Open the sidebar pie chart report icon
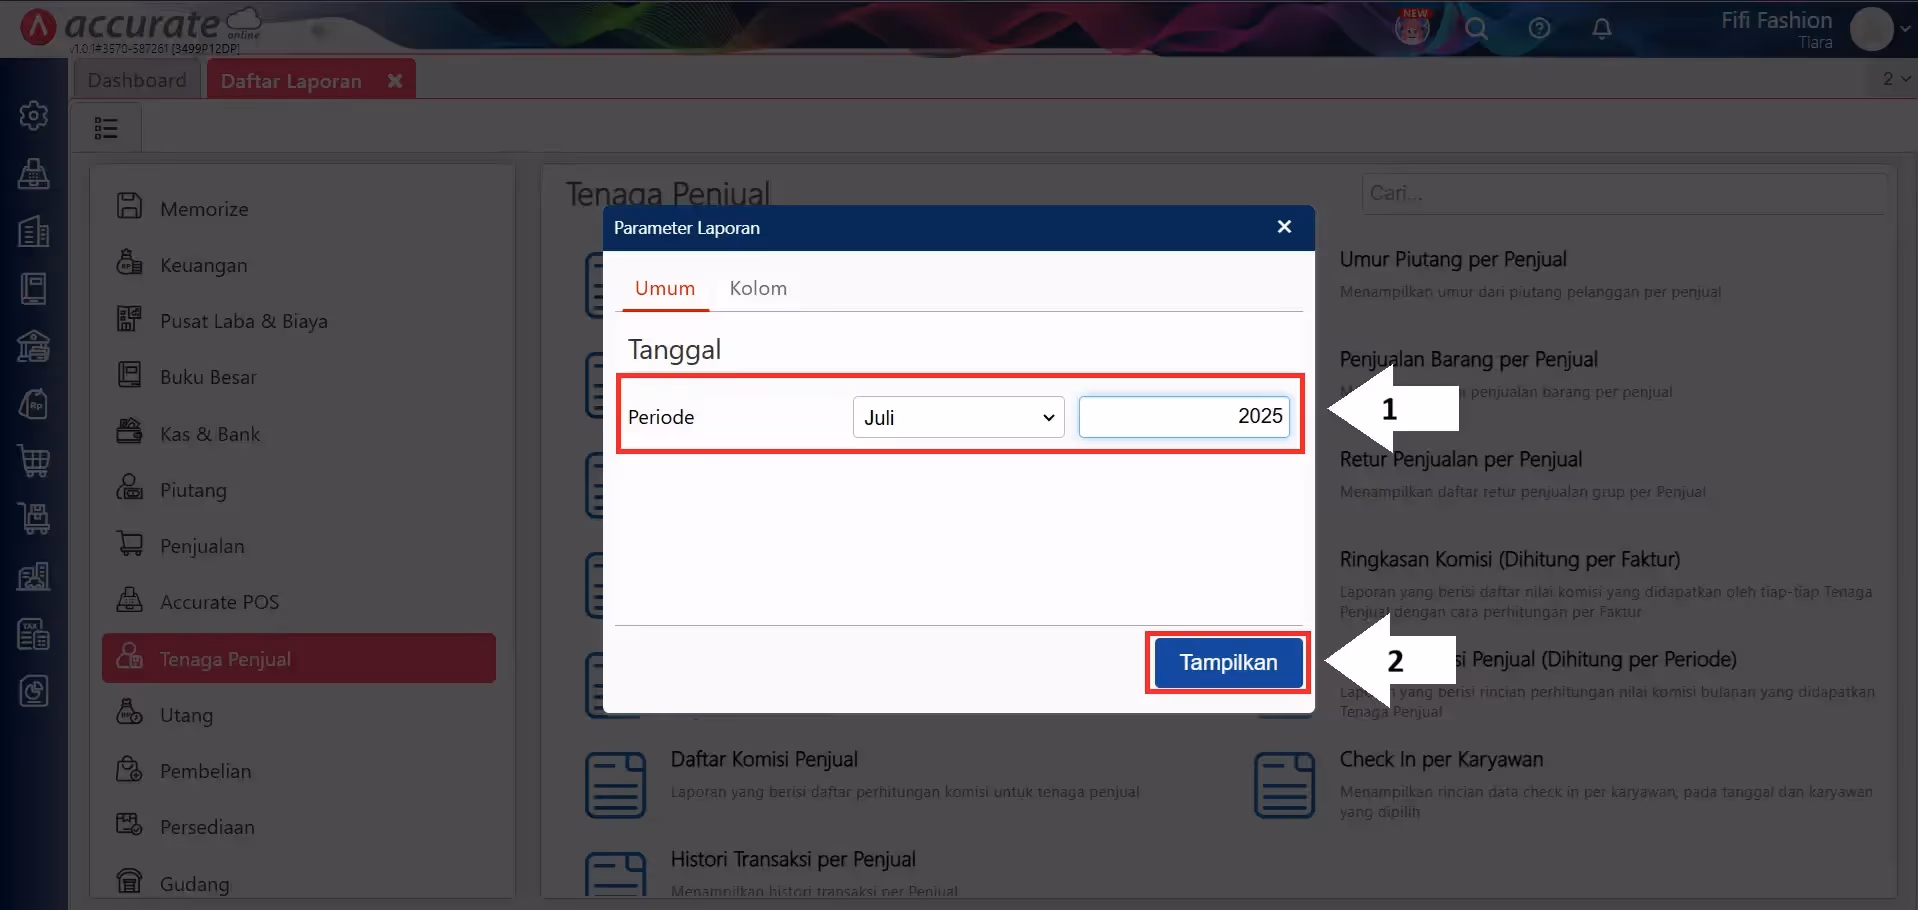Screen dimensions: 1918x910 click(34, 691)
